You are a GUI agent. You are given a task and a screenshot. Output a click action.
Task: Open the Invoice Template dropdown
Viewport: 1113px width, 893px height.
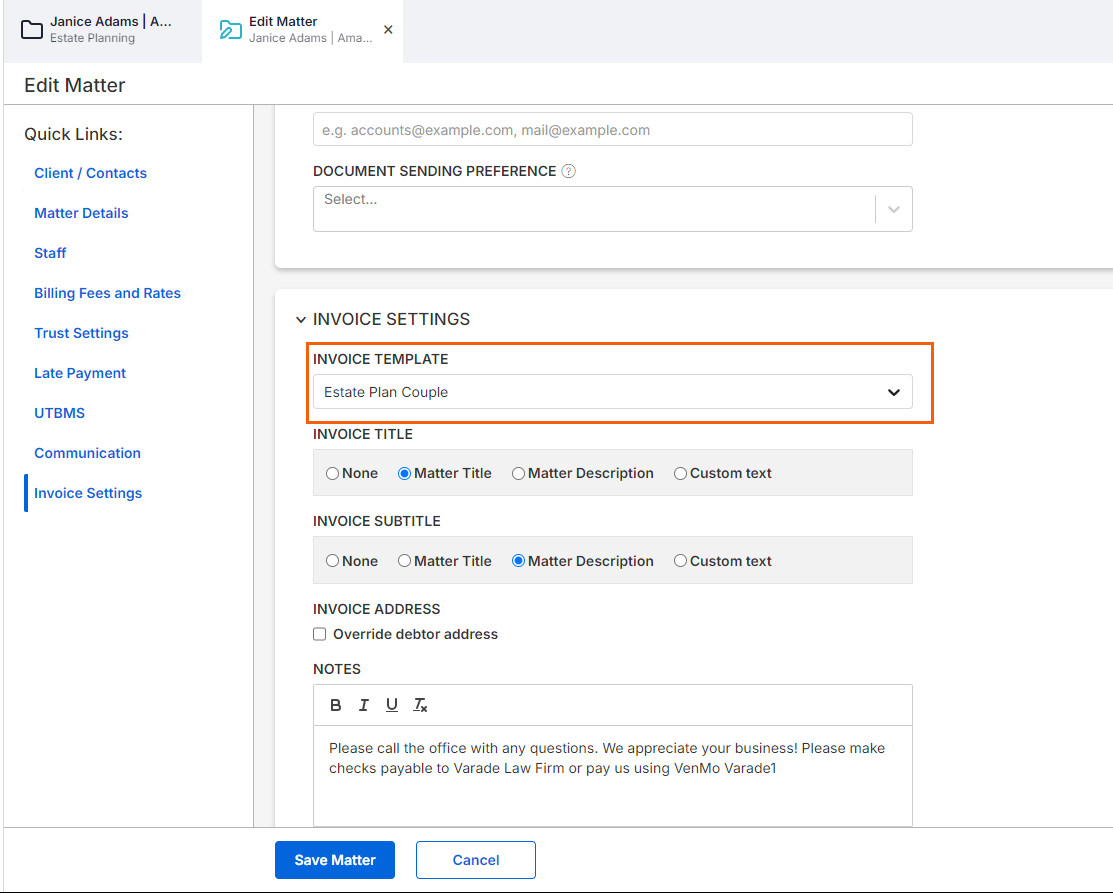pos(612,392)
